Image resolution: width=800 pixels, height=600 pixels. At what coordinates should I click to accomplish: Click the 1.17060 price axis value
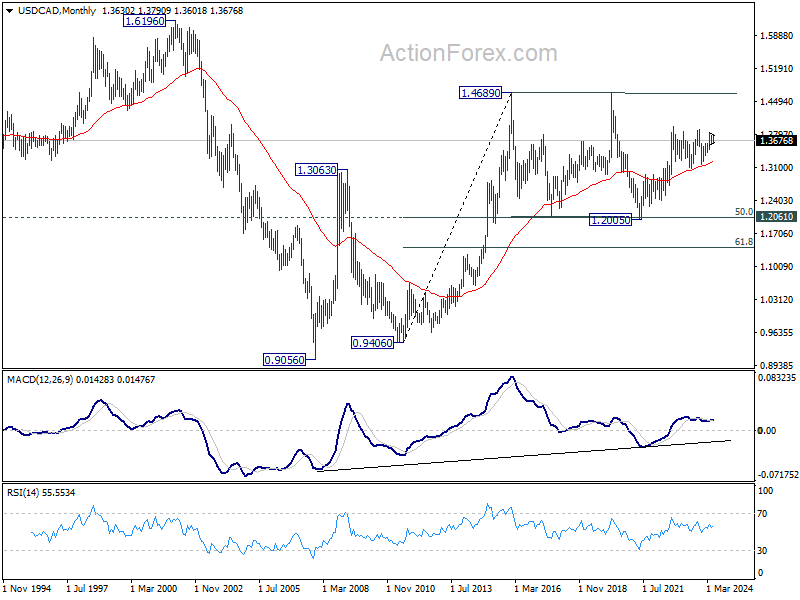[x=777, y=234]
